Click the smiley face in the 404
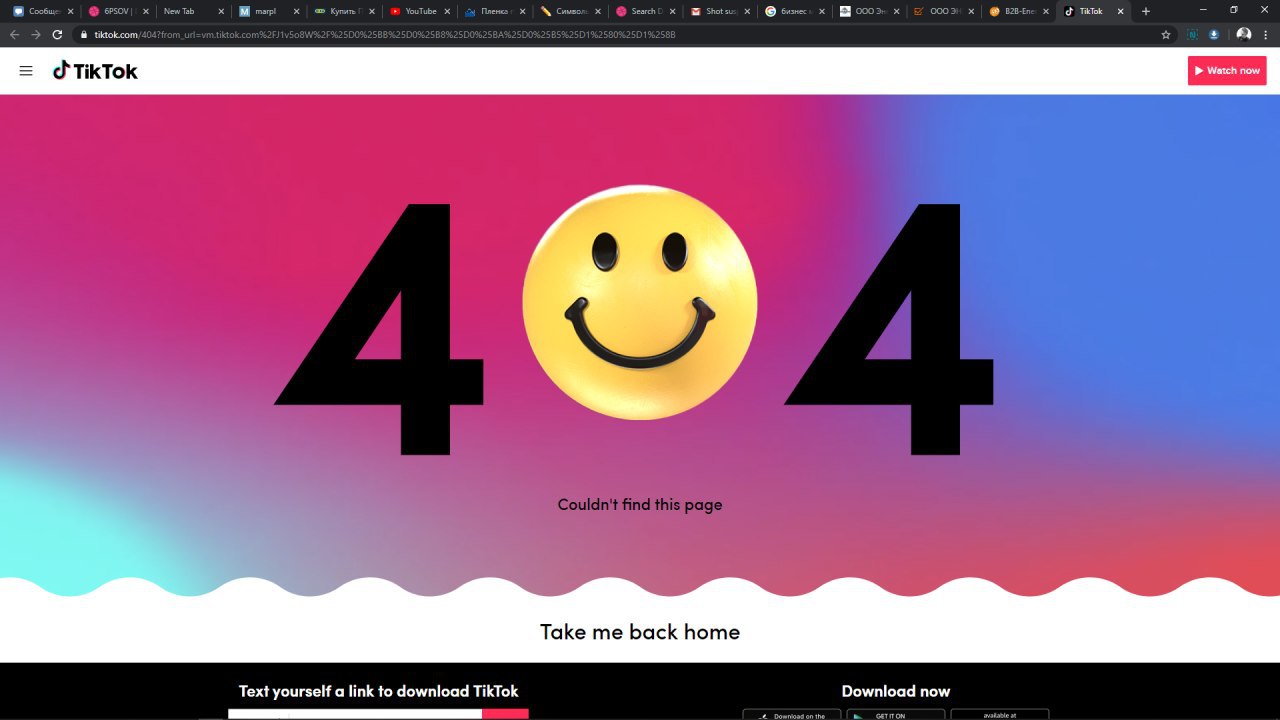Screen dimensions: 1280x720 (x=640, y=302)
